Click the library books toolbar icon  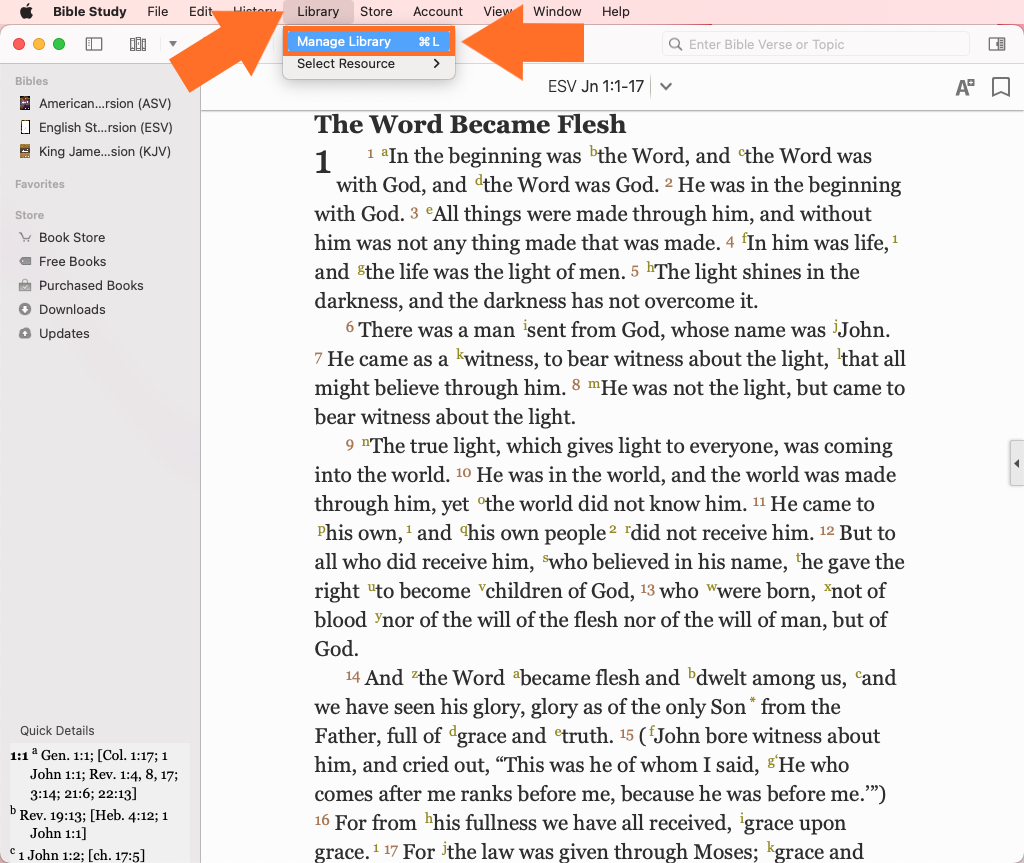[x=138, y=44]
